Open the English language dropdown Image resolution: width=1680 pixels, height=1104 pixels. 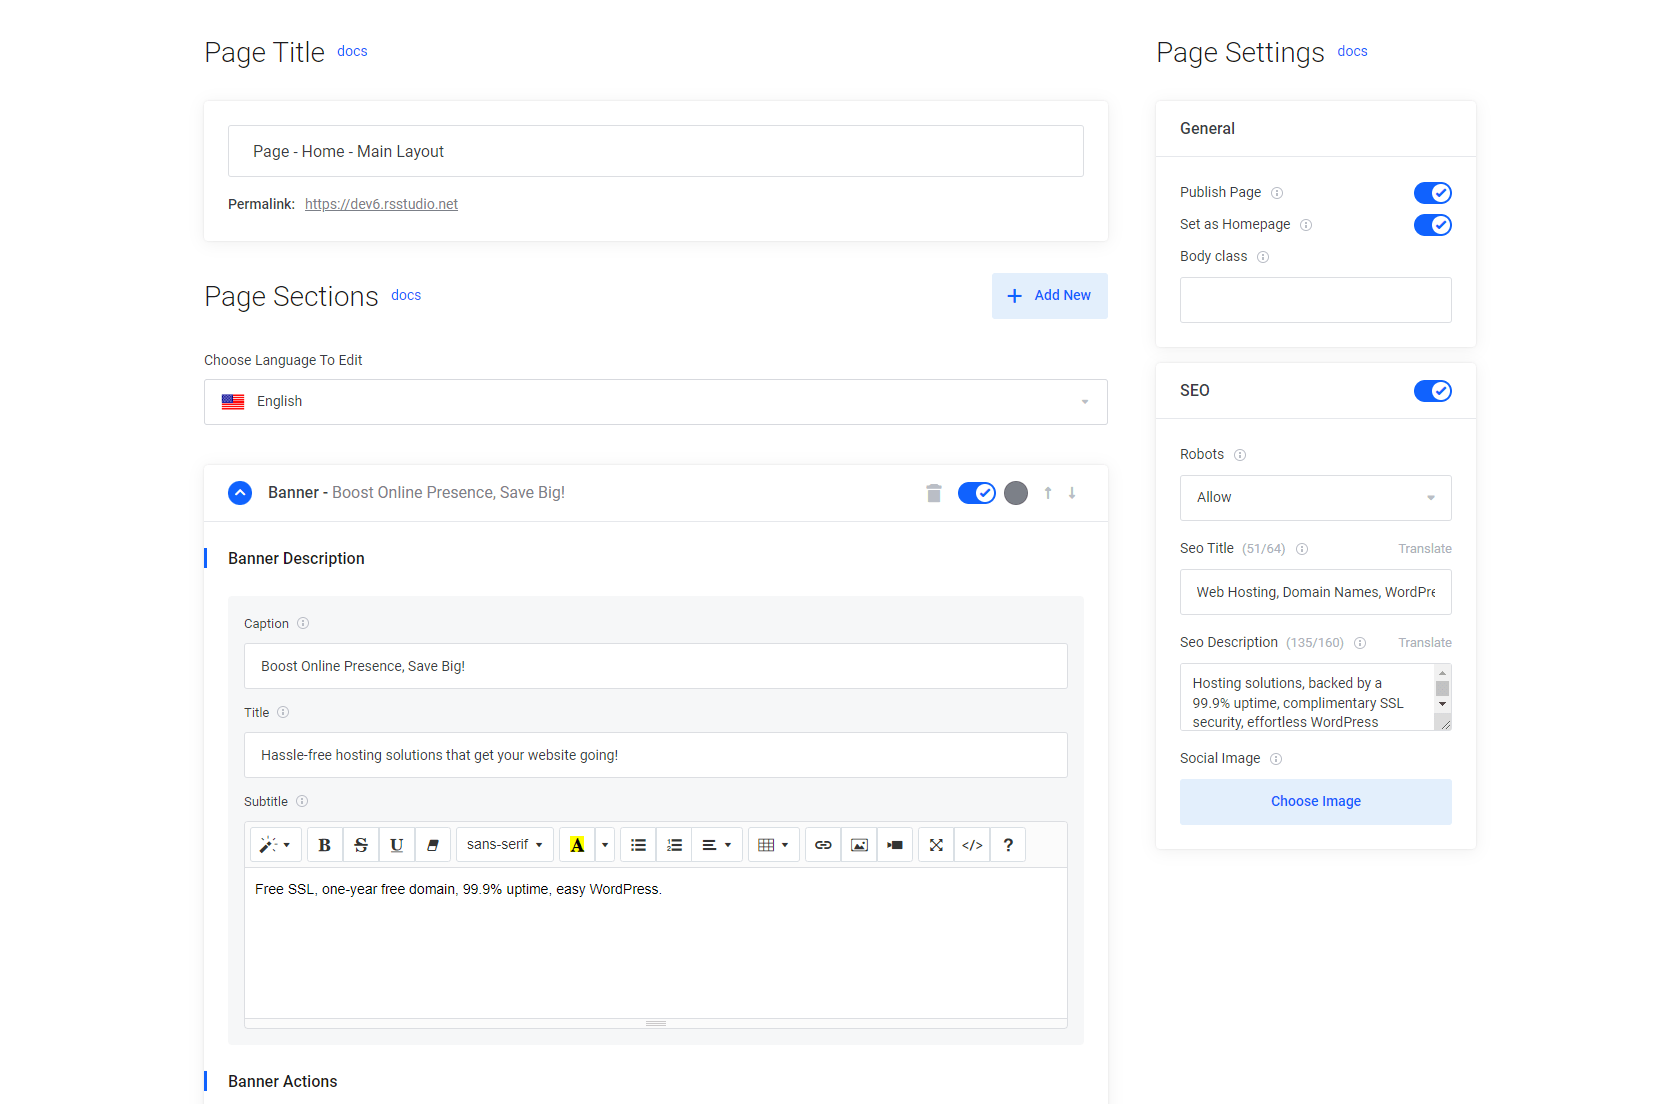pos(655,402)
